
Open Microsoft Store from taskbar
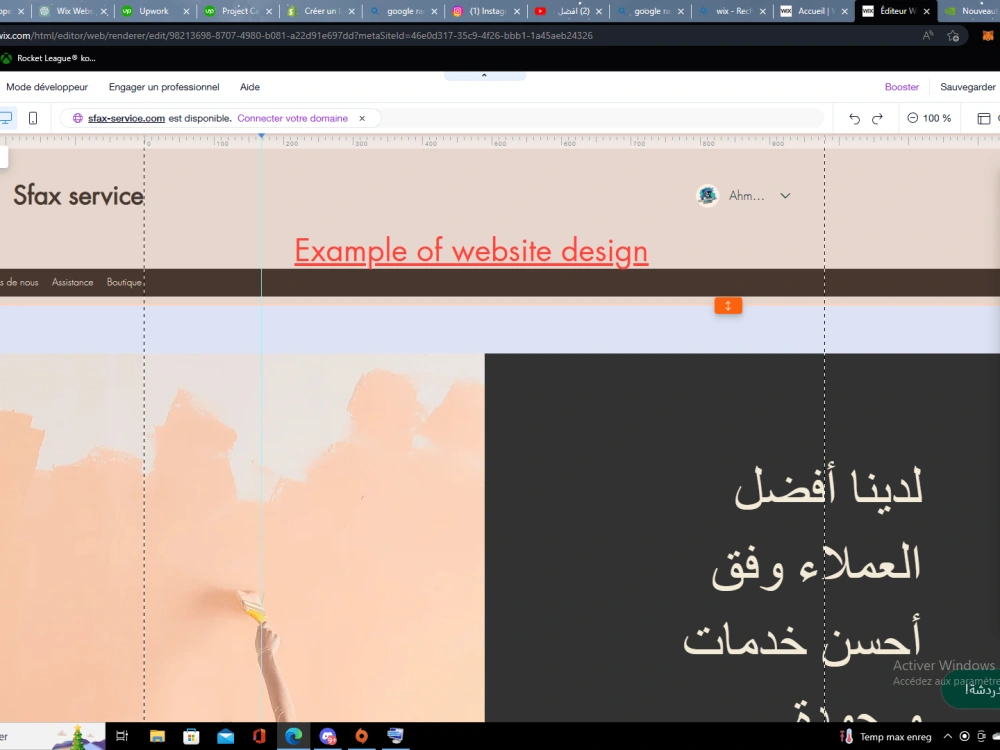[x=191, y=736]
